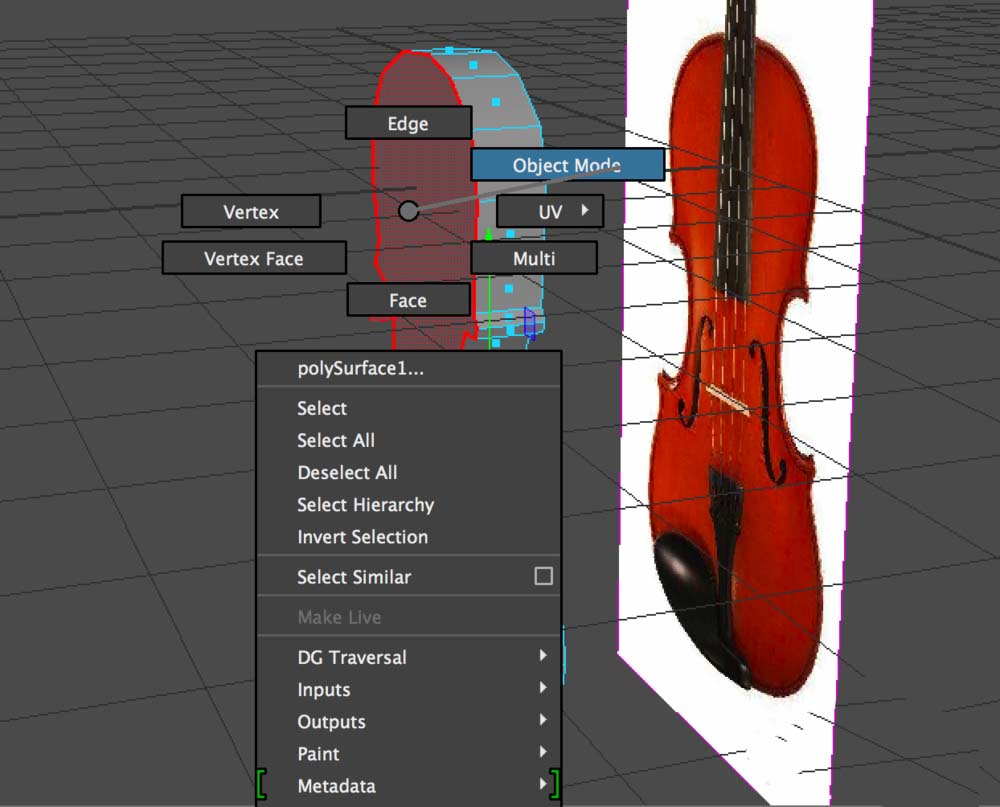
Task: Click Select All
Action: [335, 440]
